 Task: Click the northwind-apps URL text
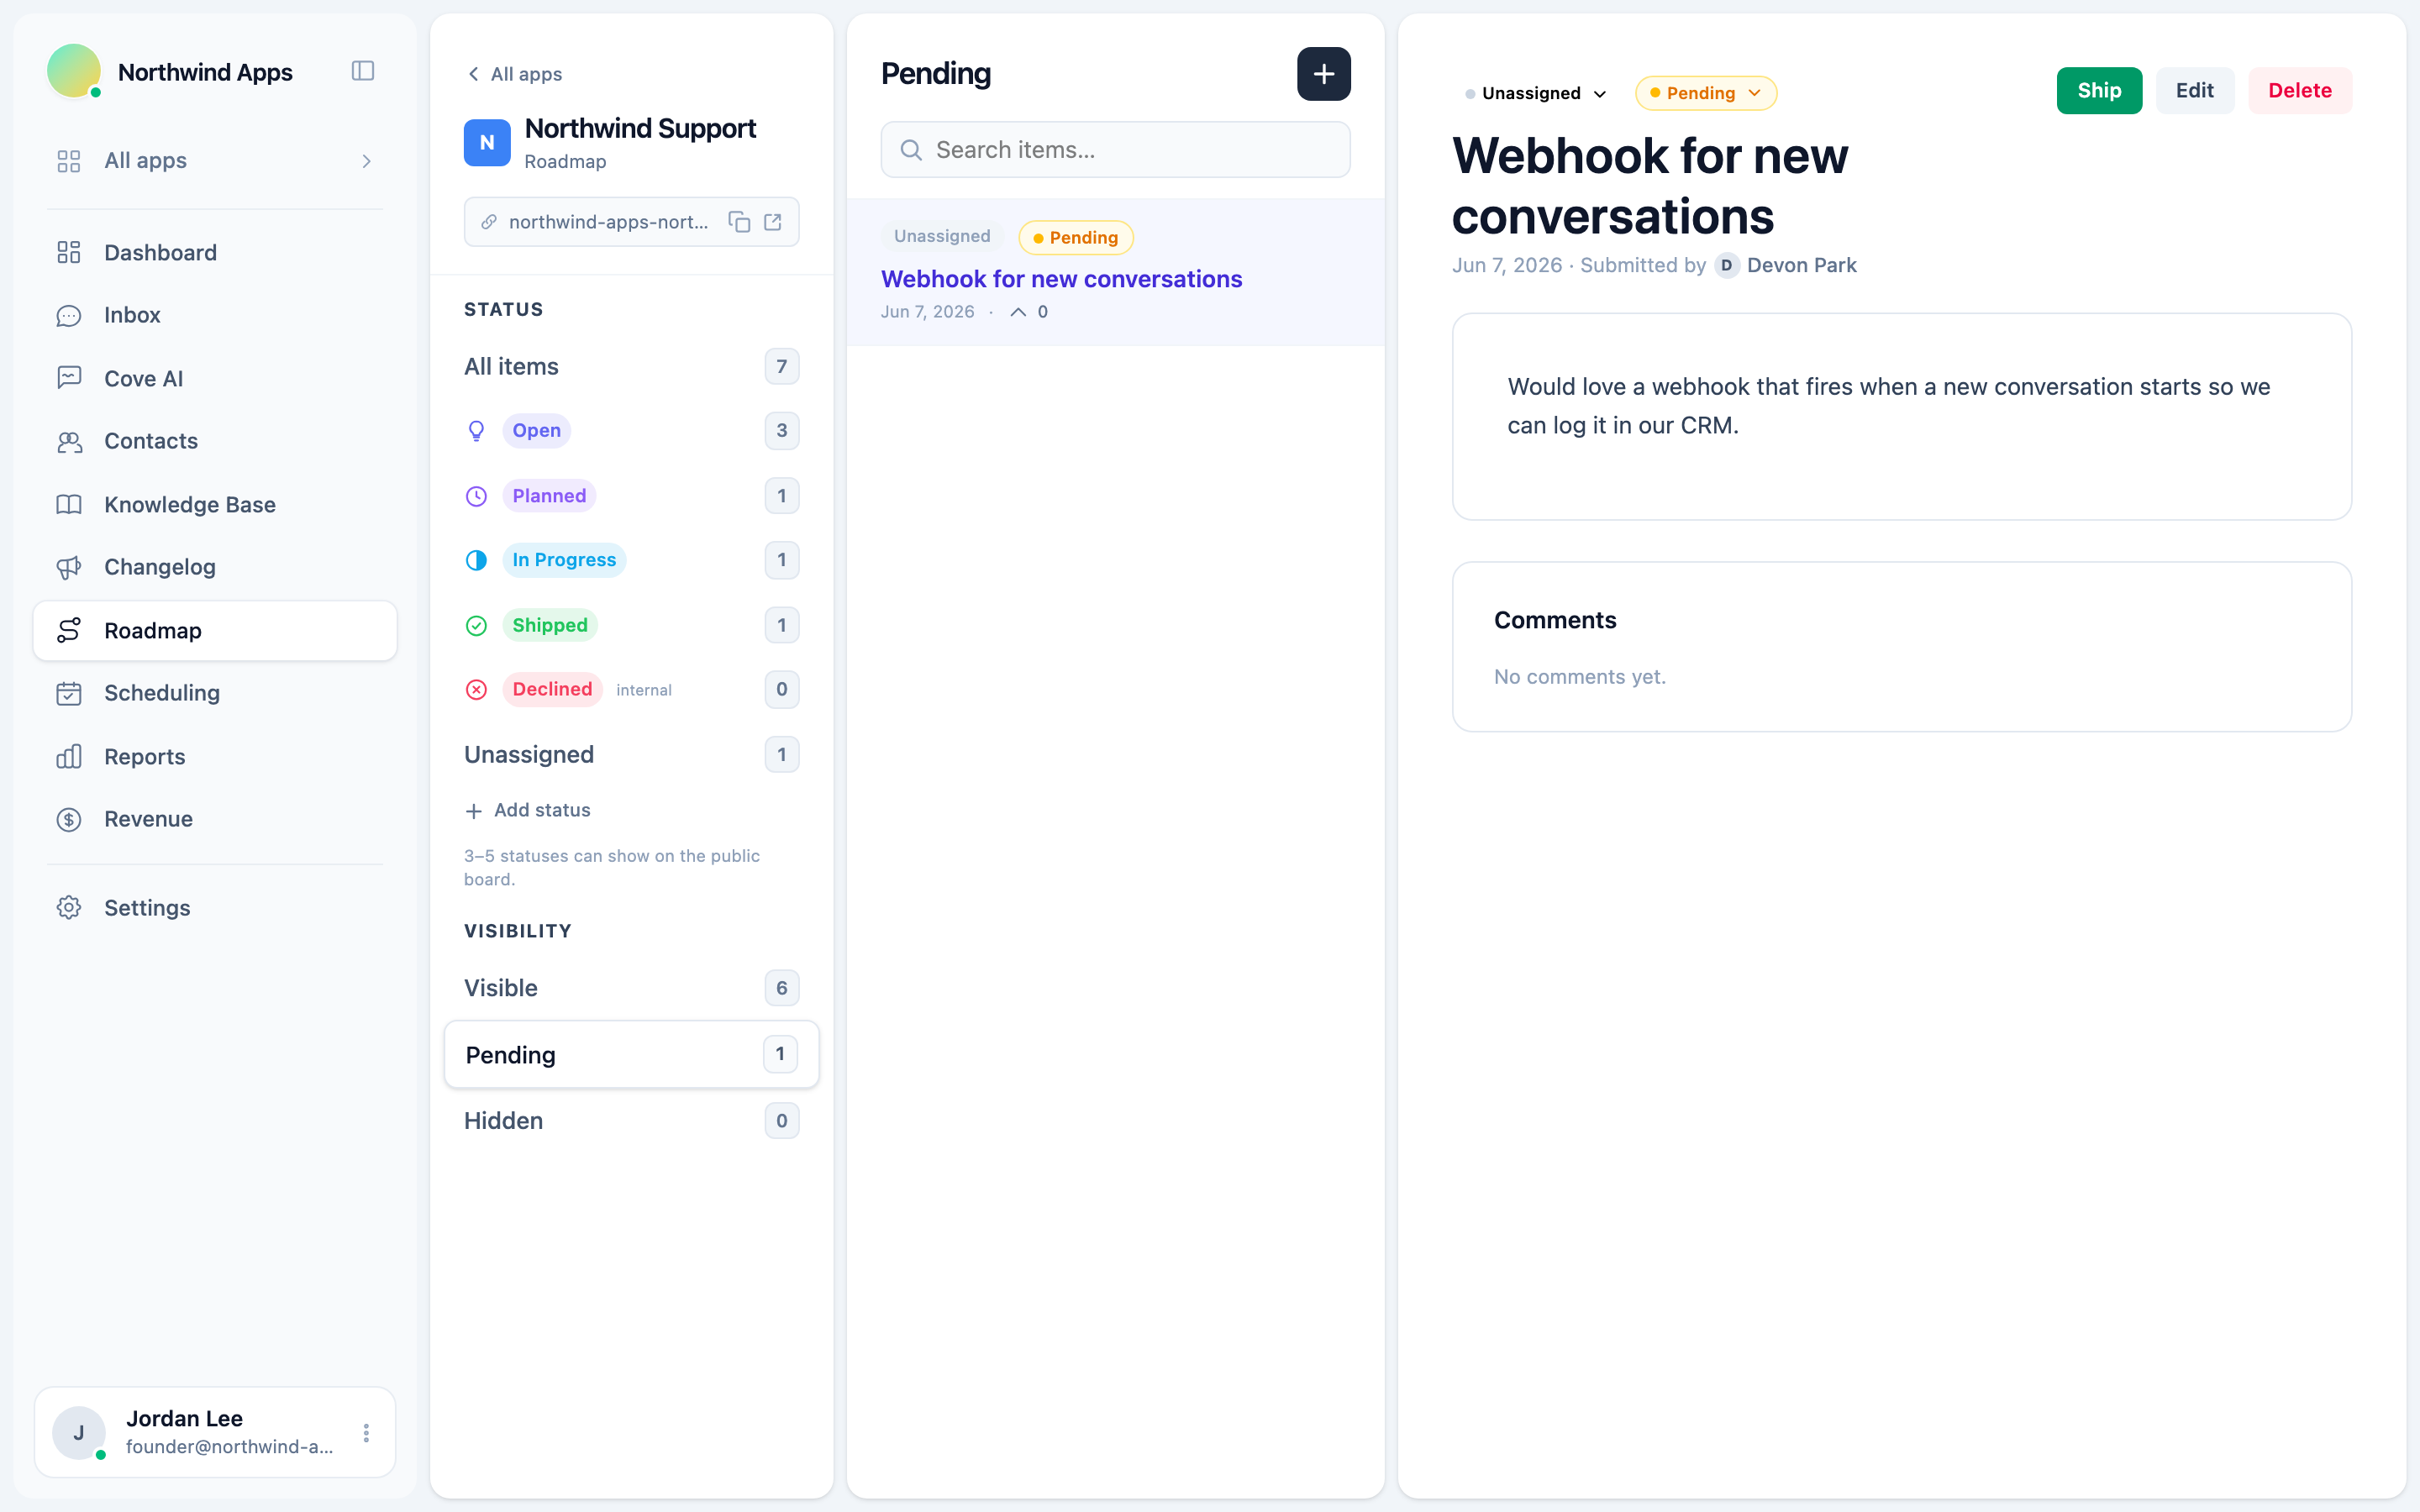coord(608,222)
